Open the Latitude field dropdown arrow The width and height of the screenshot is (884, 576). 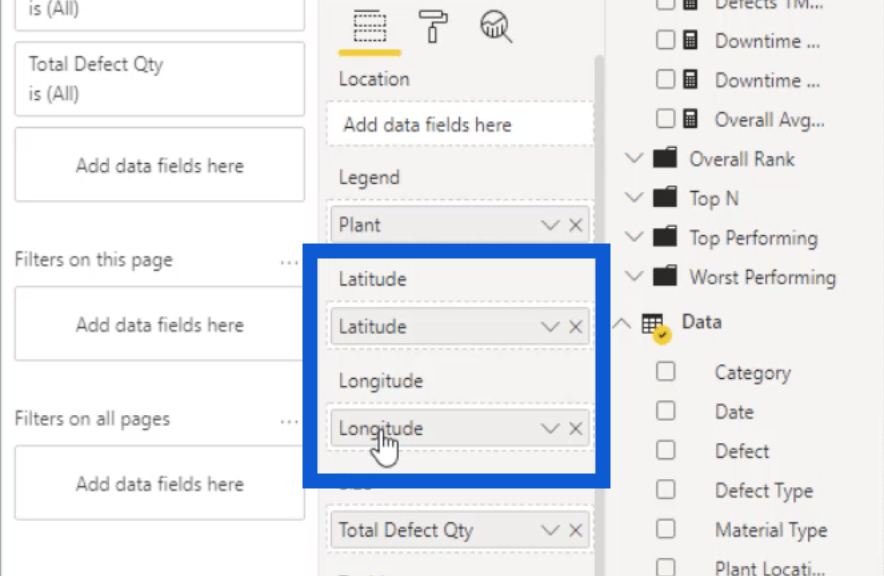point(550,327)
